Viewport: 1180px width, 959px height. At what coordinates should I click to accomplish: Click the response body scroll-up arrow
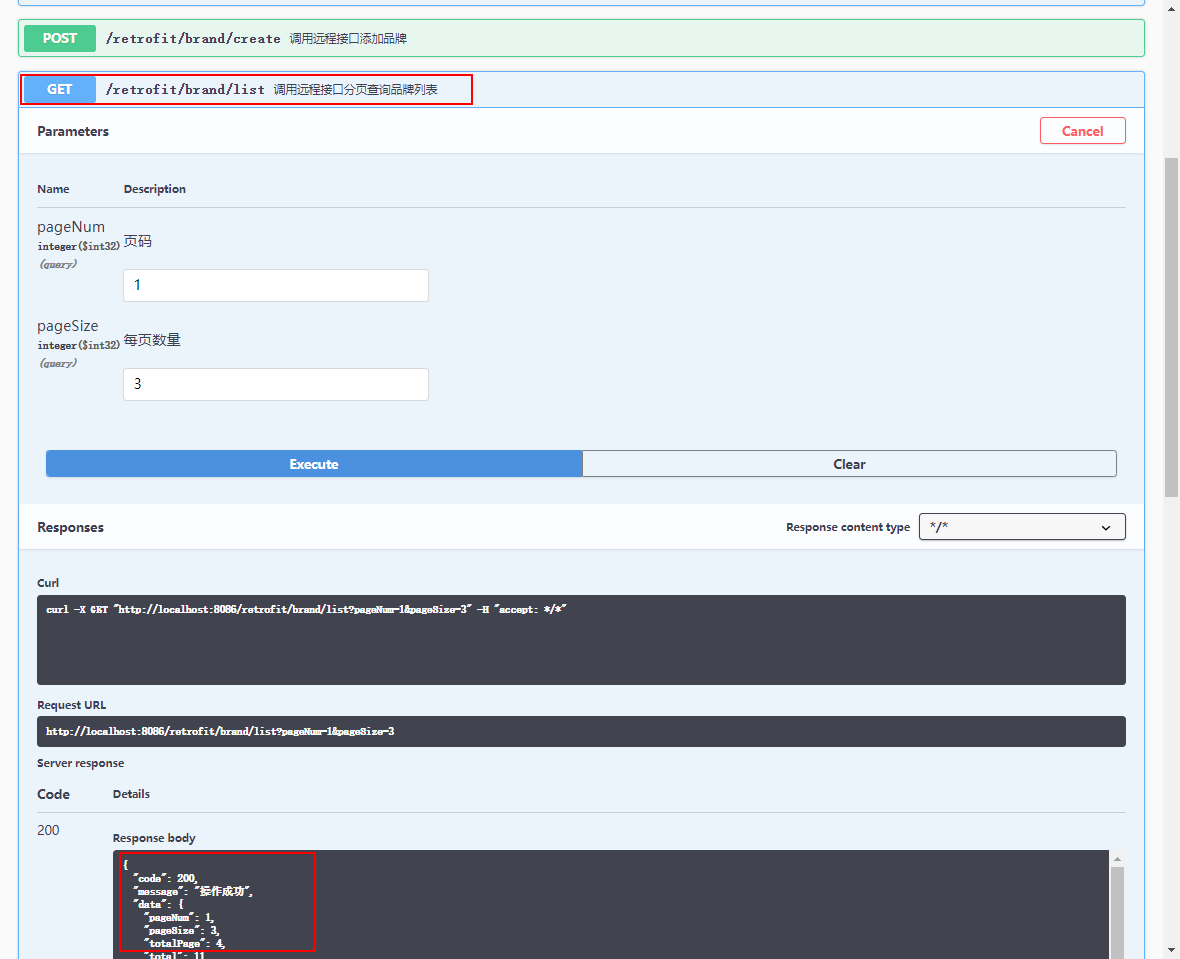tap(1118, 859)
